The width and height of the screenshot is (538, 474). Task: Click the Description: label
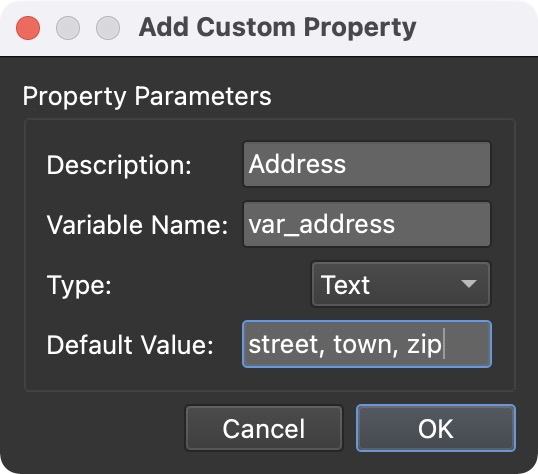point(119,165)
